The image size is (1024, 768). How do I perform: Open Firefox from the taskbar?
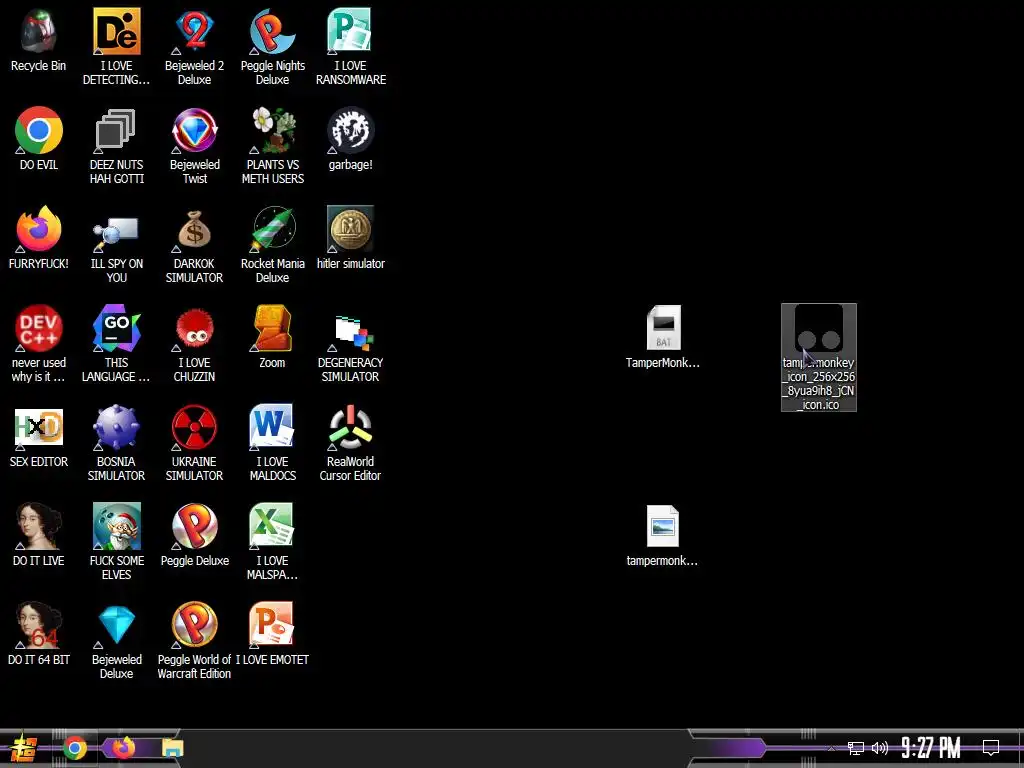click(x=123, y=747)
